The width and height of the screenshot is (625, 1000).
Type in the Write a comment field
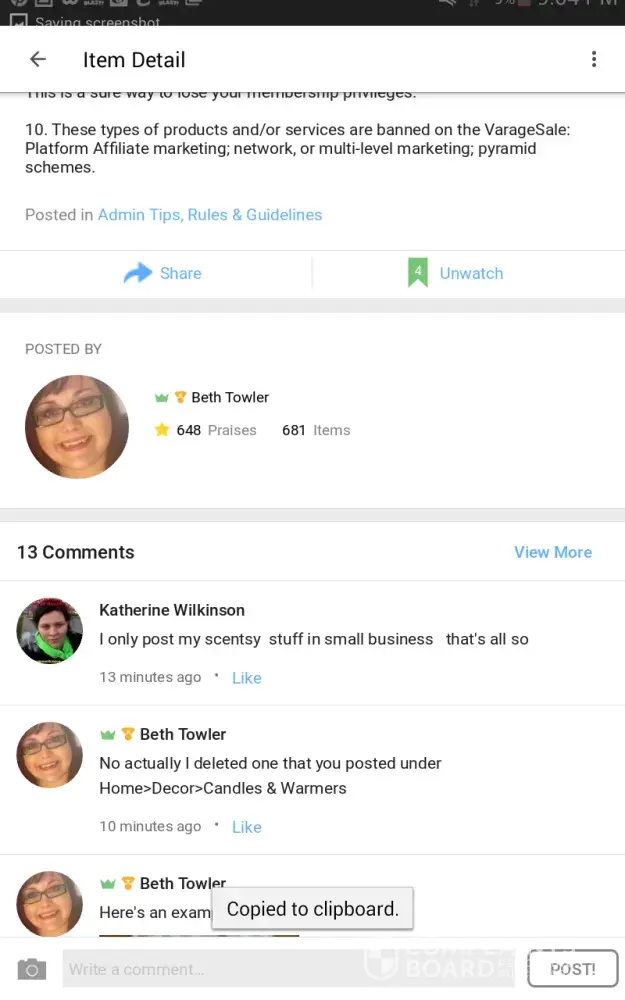click(x=290, y=969)
